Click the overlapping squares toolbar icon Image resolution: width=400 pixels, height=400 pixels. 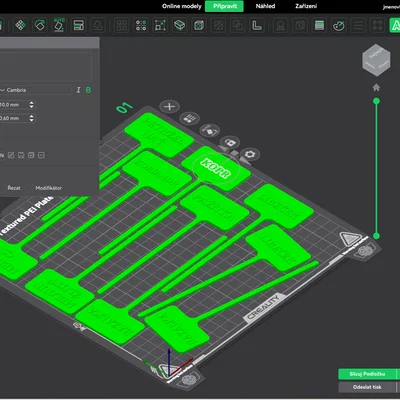coord(238,25)
